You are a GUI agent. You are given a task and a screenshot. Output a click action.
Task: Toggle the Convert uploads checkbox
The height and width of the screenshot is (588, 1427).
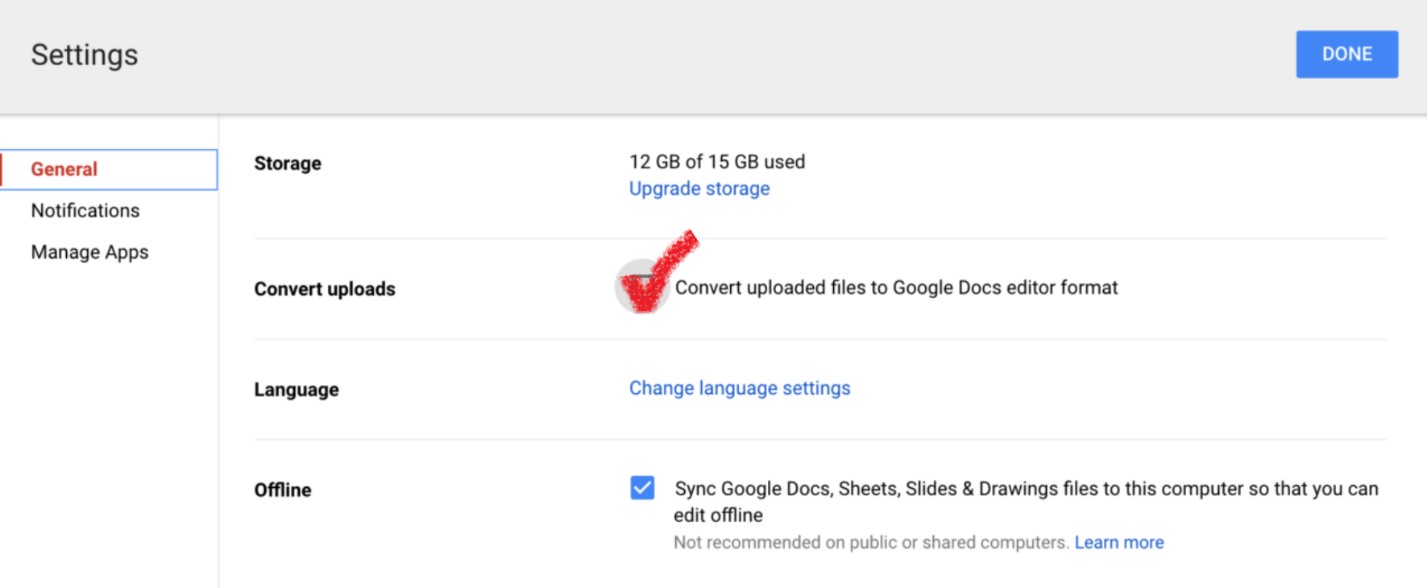point(642,287)
